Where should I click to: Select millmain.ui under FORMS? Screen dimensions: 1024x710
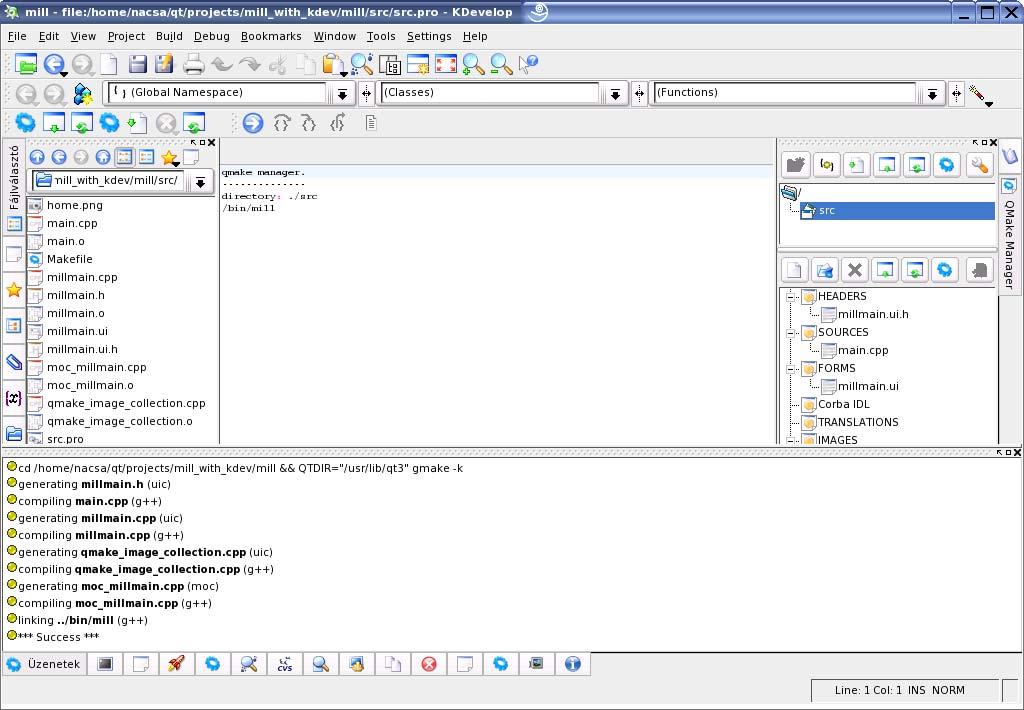coord(868,386)
